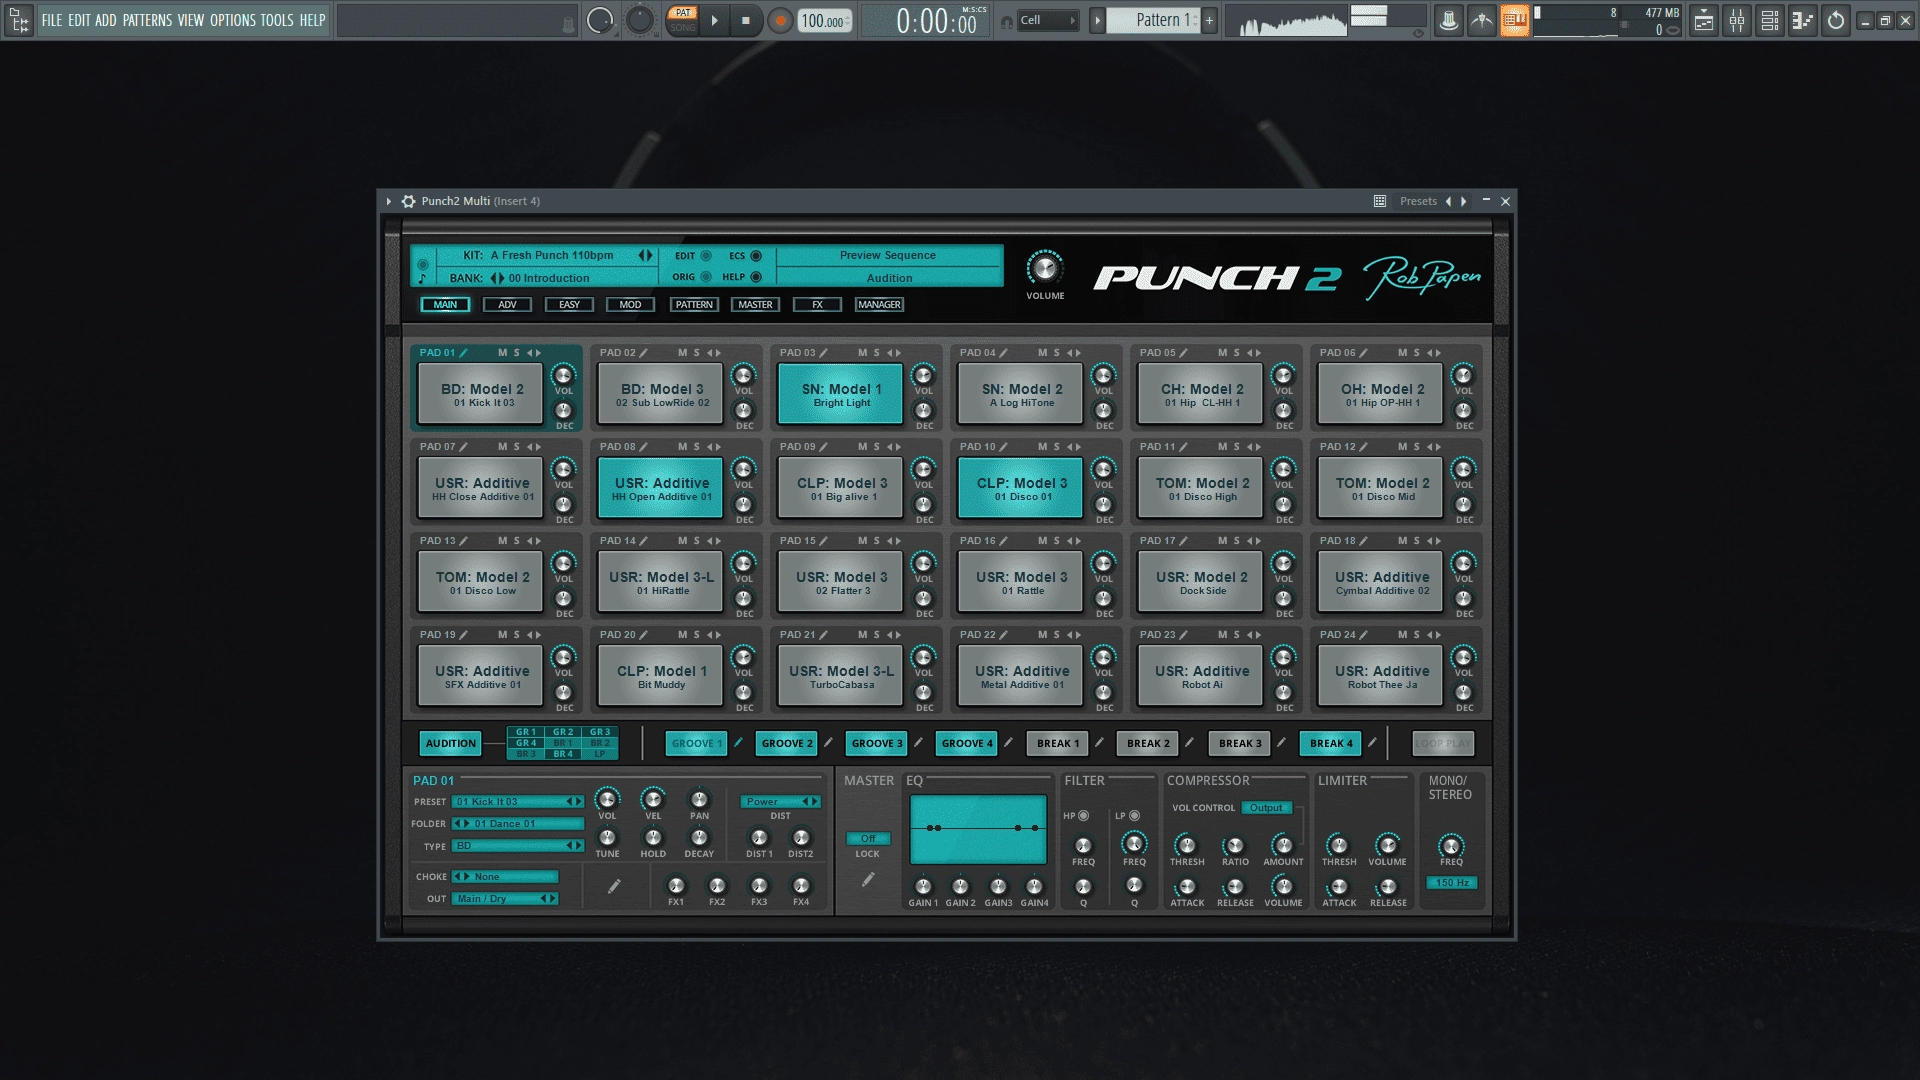Click the tempo field showing 100.000
Screen dimensions: 1920x1080
825,20
